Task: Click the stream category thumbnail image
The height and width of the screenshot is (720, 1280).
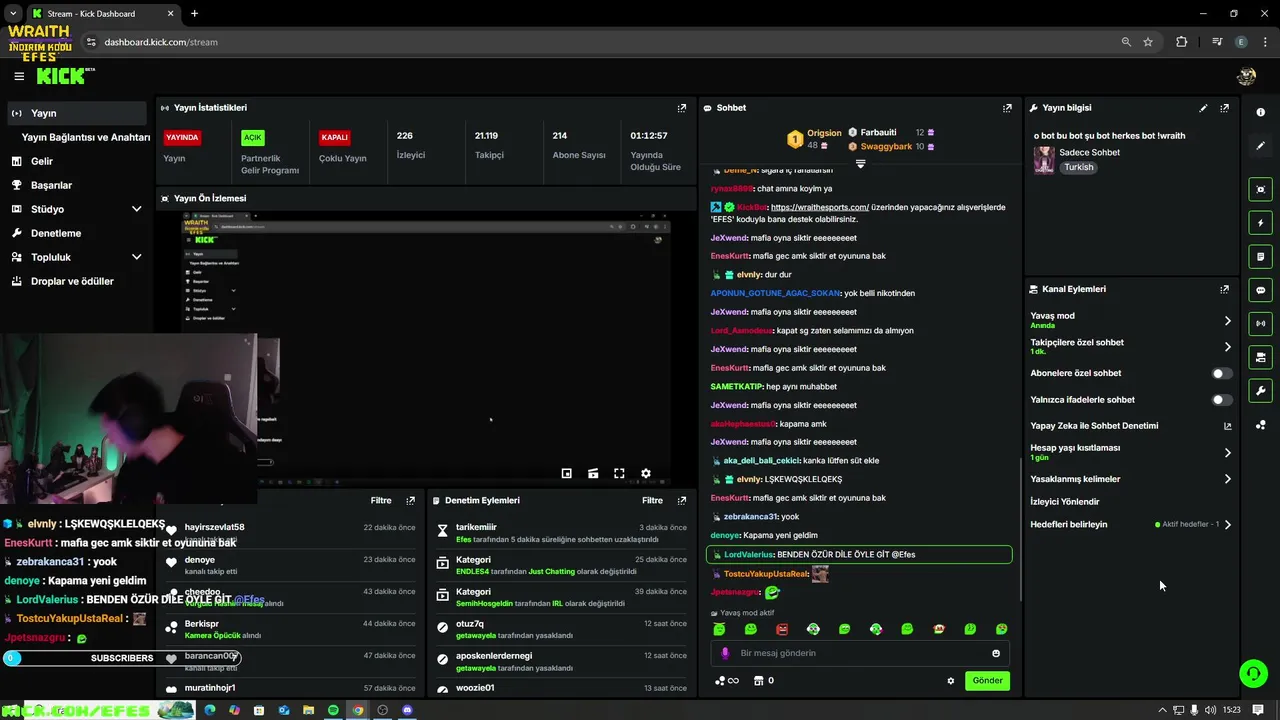Action: click(x=1044, y=160)
